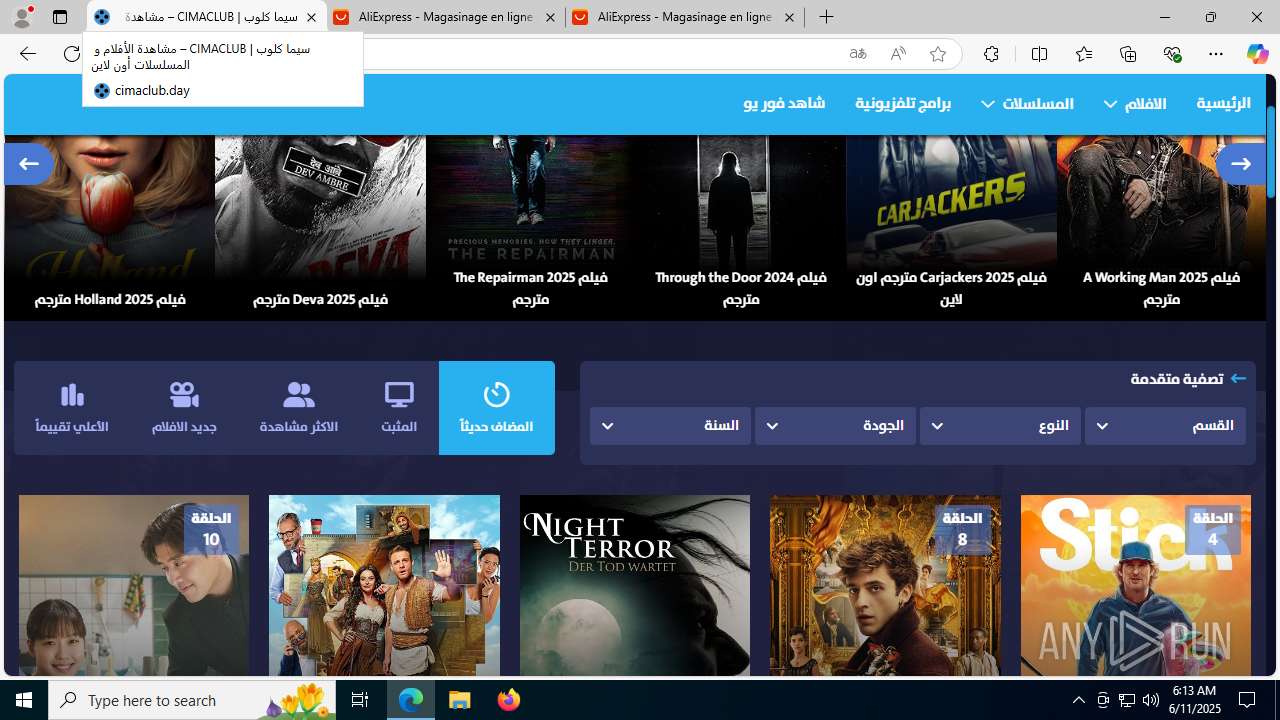The width and height of the screenshot is (1280, 720).
Task: Select the المثبت tab
Action: [399, 408]
